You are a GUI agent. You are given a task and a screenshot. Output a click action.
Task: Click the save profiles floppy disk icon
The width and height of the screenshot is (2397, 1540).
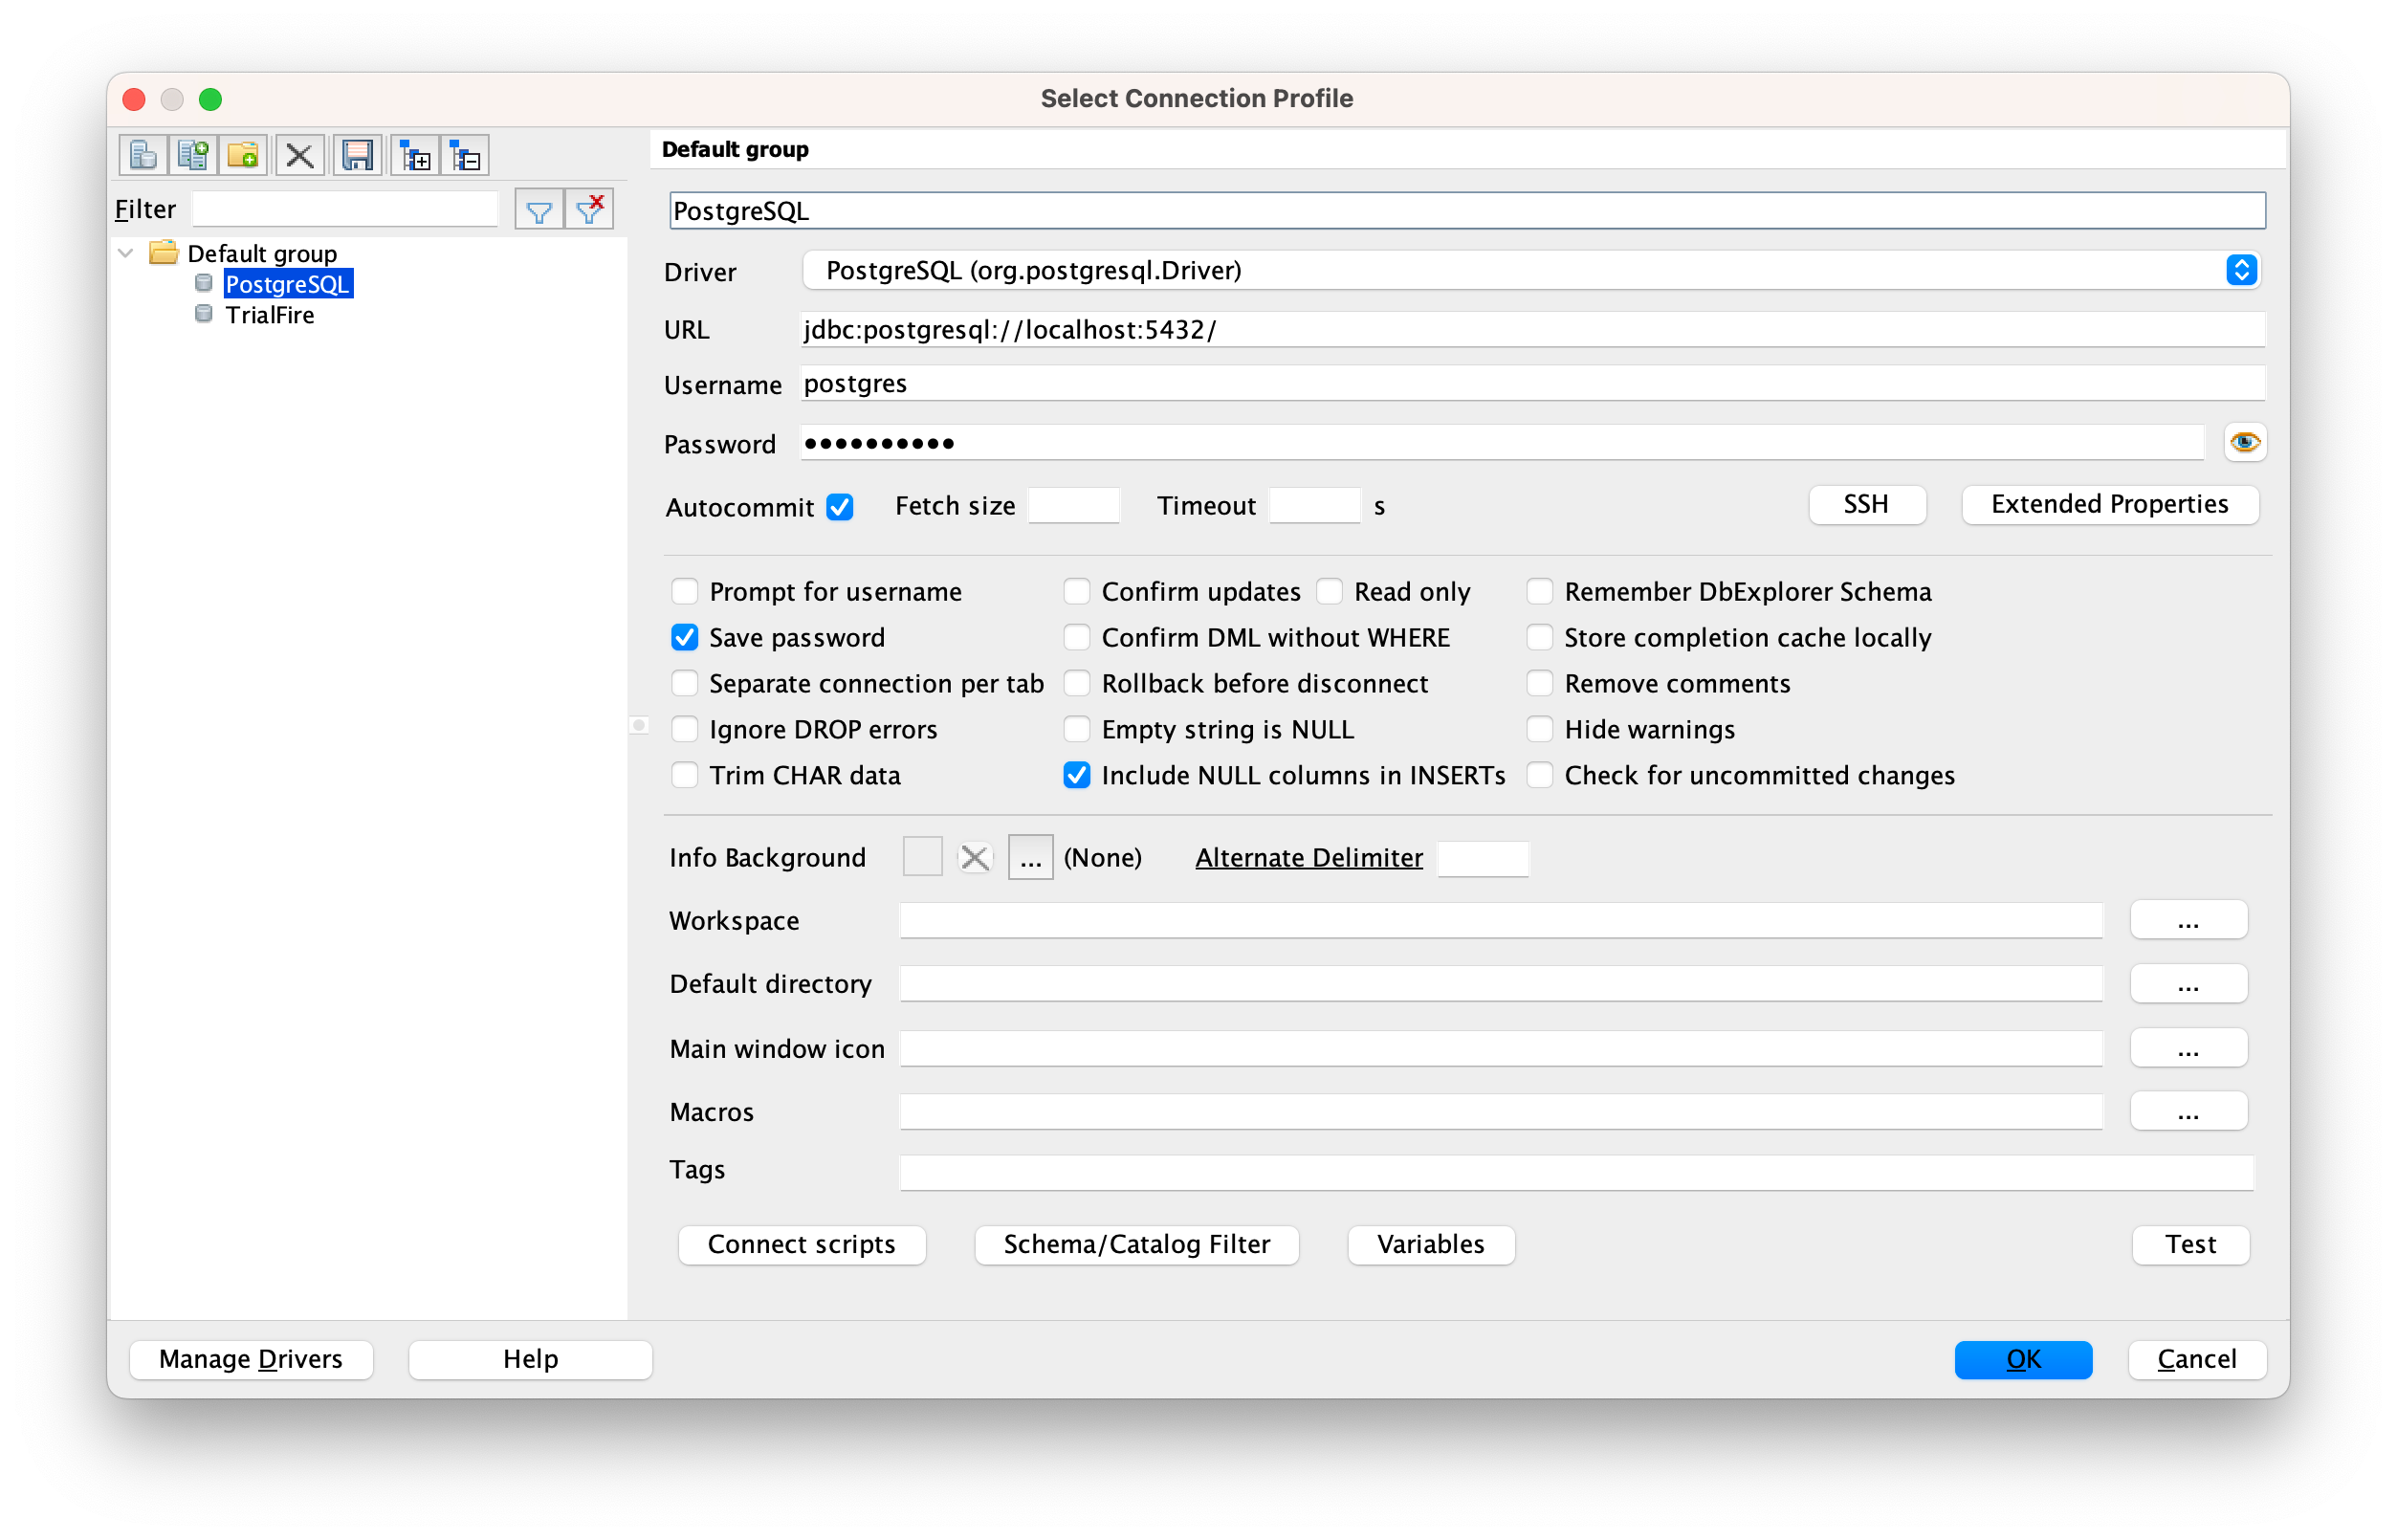[357, 156]
